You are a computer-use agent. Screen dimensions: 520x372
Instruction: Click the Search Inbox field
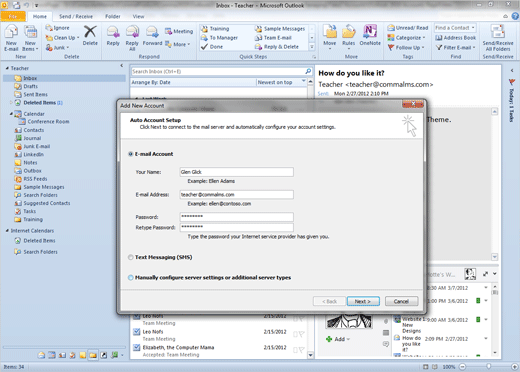pos(218,71)
